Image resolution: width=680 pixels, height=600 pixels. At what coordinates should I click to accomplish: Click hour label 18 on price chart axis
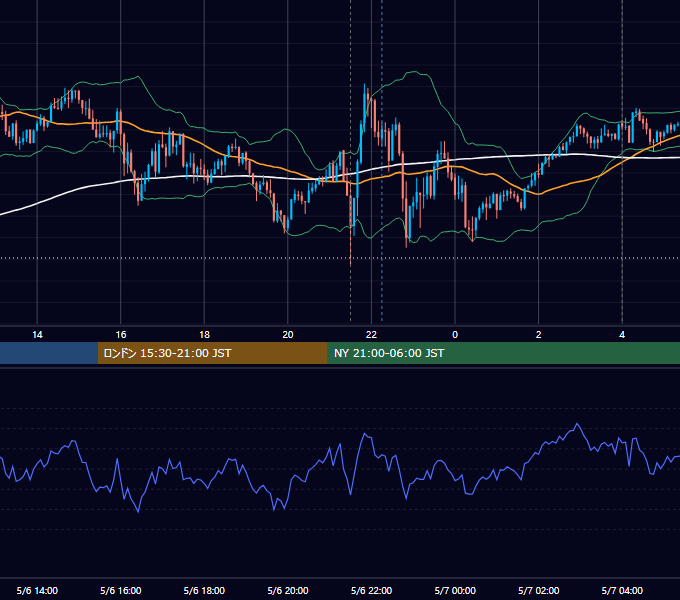pos(204,335)
